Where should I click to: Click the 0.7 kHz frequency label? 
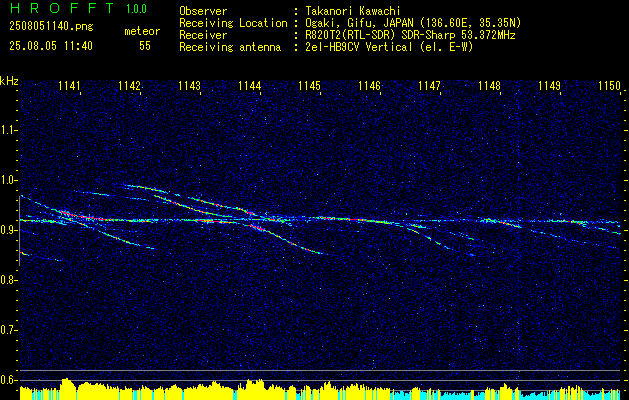(x=8, y=330)
